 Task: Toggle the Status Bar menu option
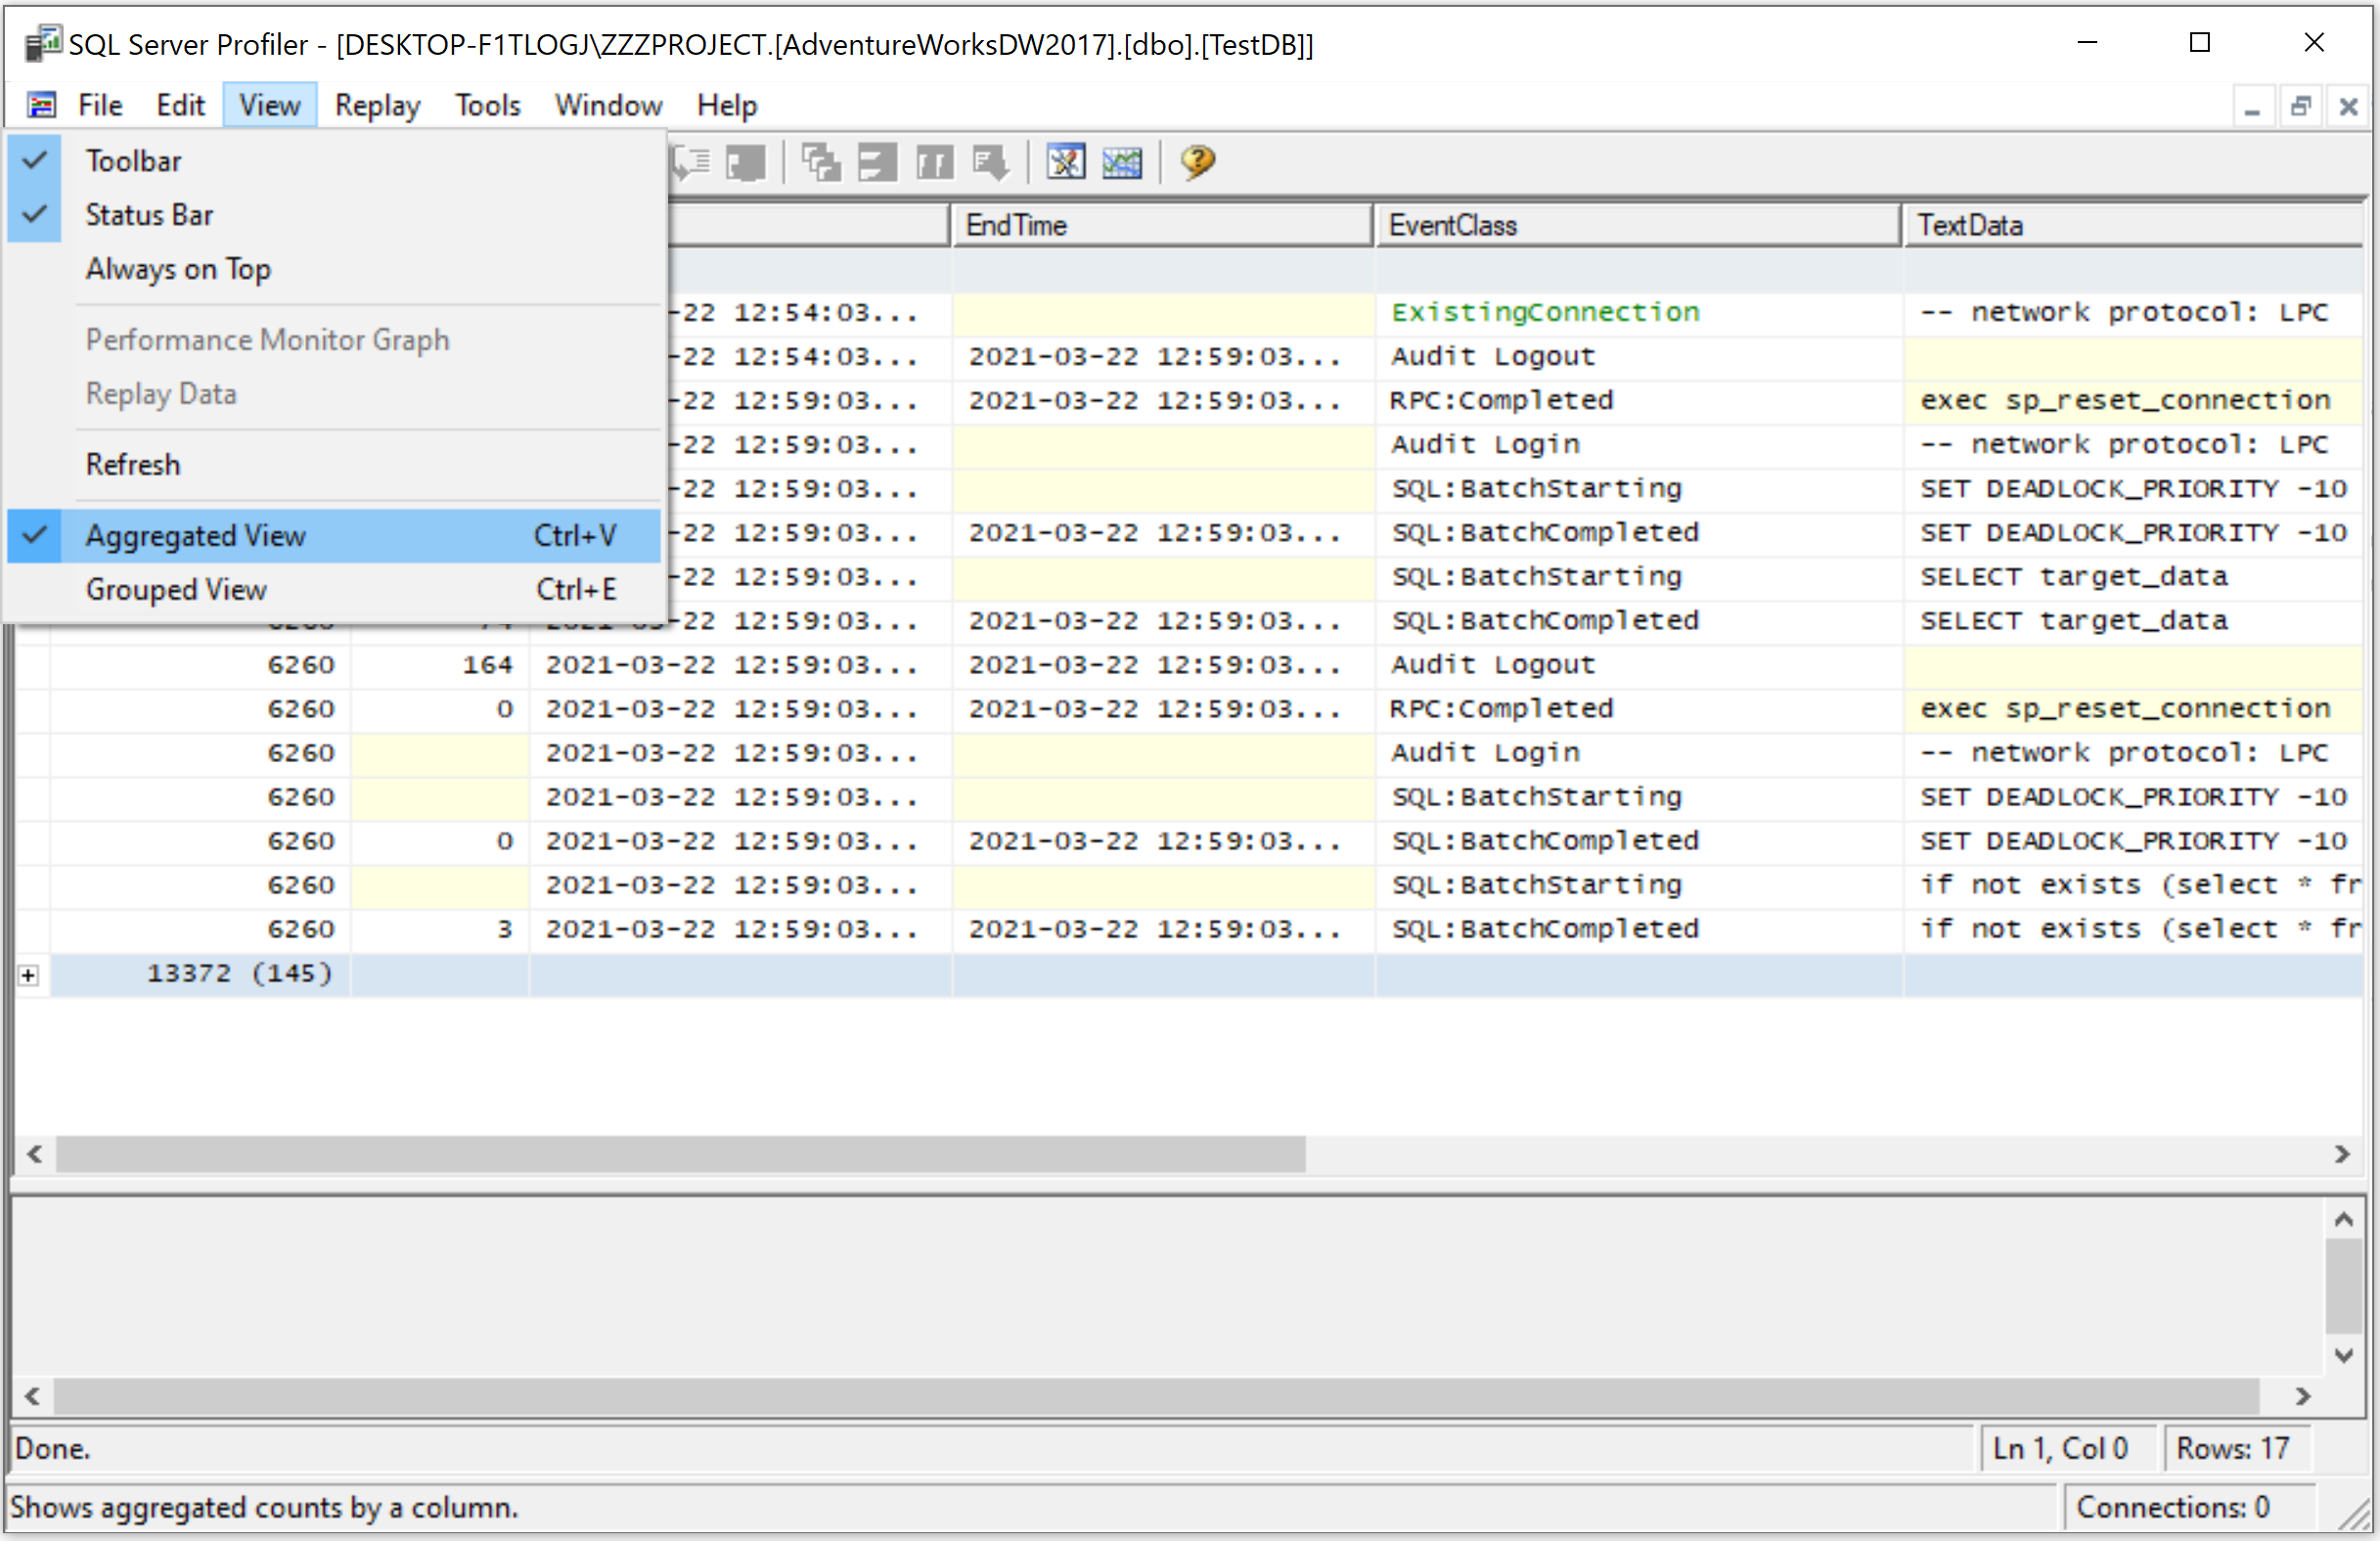point(149,215)
